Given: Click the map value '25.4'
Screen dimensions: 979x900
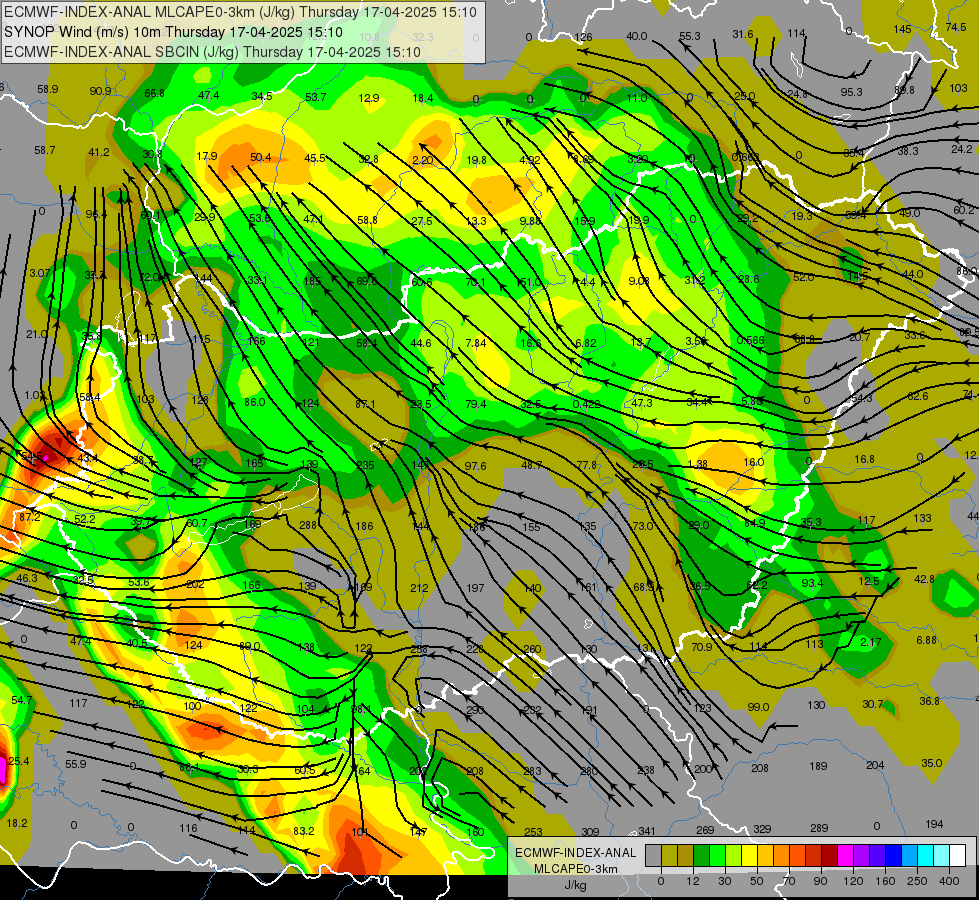Looking at the screenshot, I should (x=19, y=761).
